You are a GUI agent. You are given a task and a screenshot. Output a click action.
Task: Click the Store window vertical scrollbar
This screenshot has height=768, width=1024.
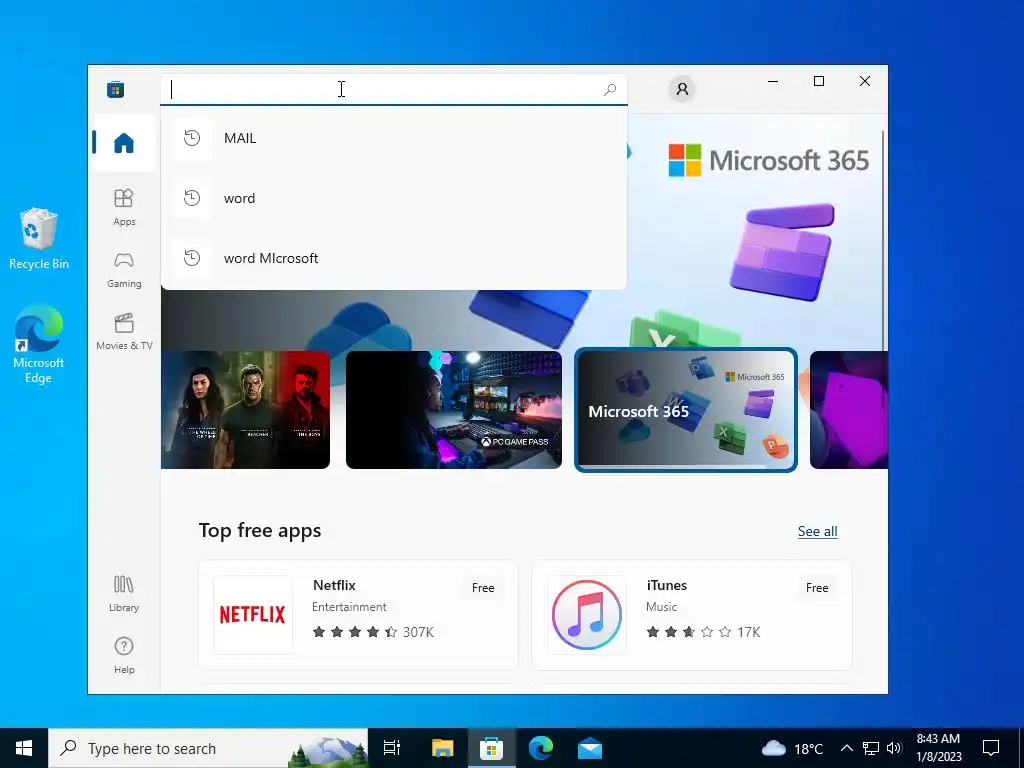[884, 242]
